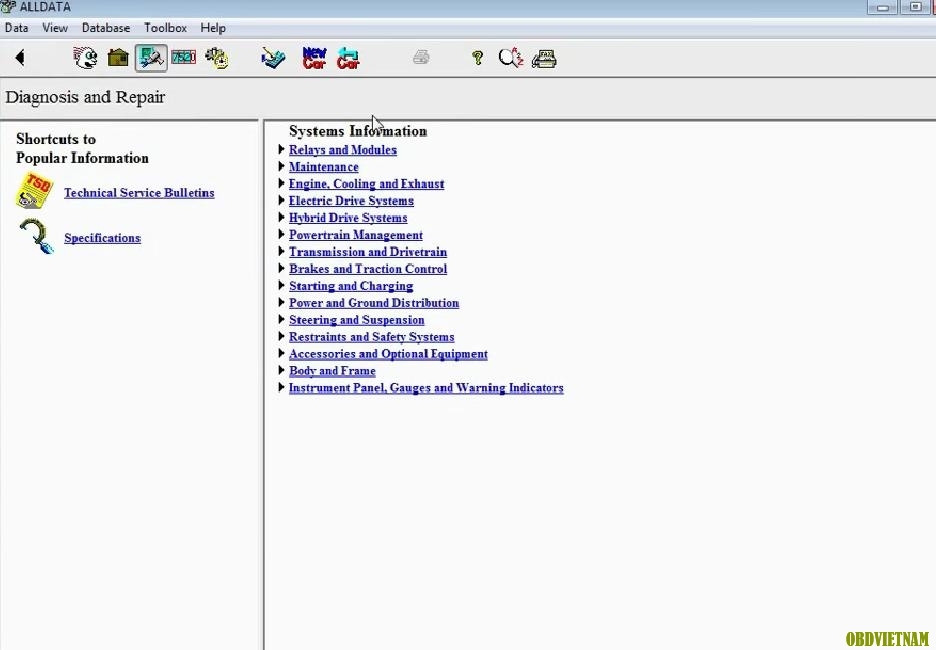This screenshot has width=936, height=650.
Task: Open Accessories and Optional Equipment link
Action: [388, 354]
